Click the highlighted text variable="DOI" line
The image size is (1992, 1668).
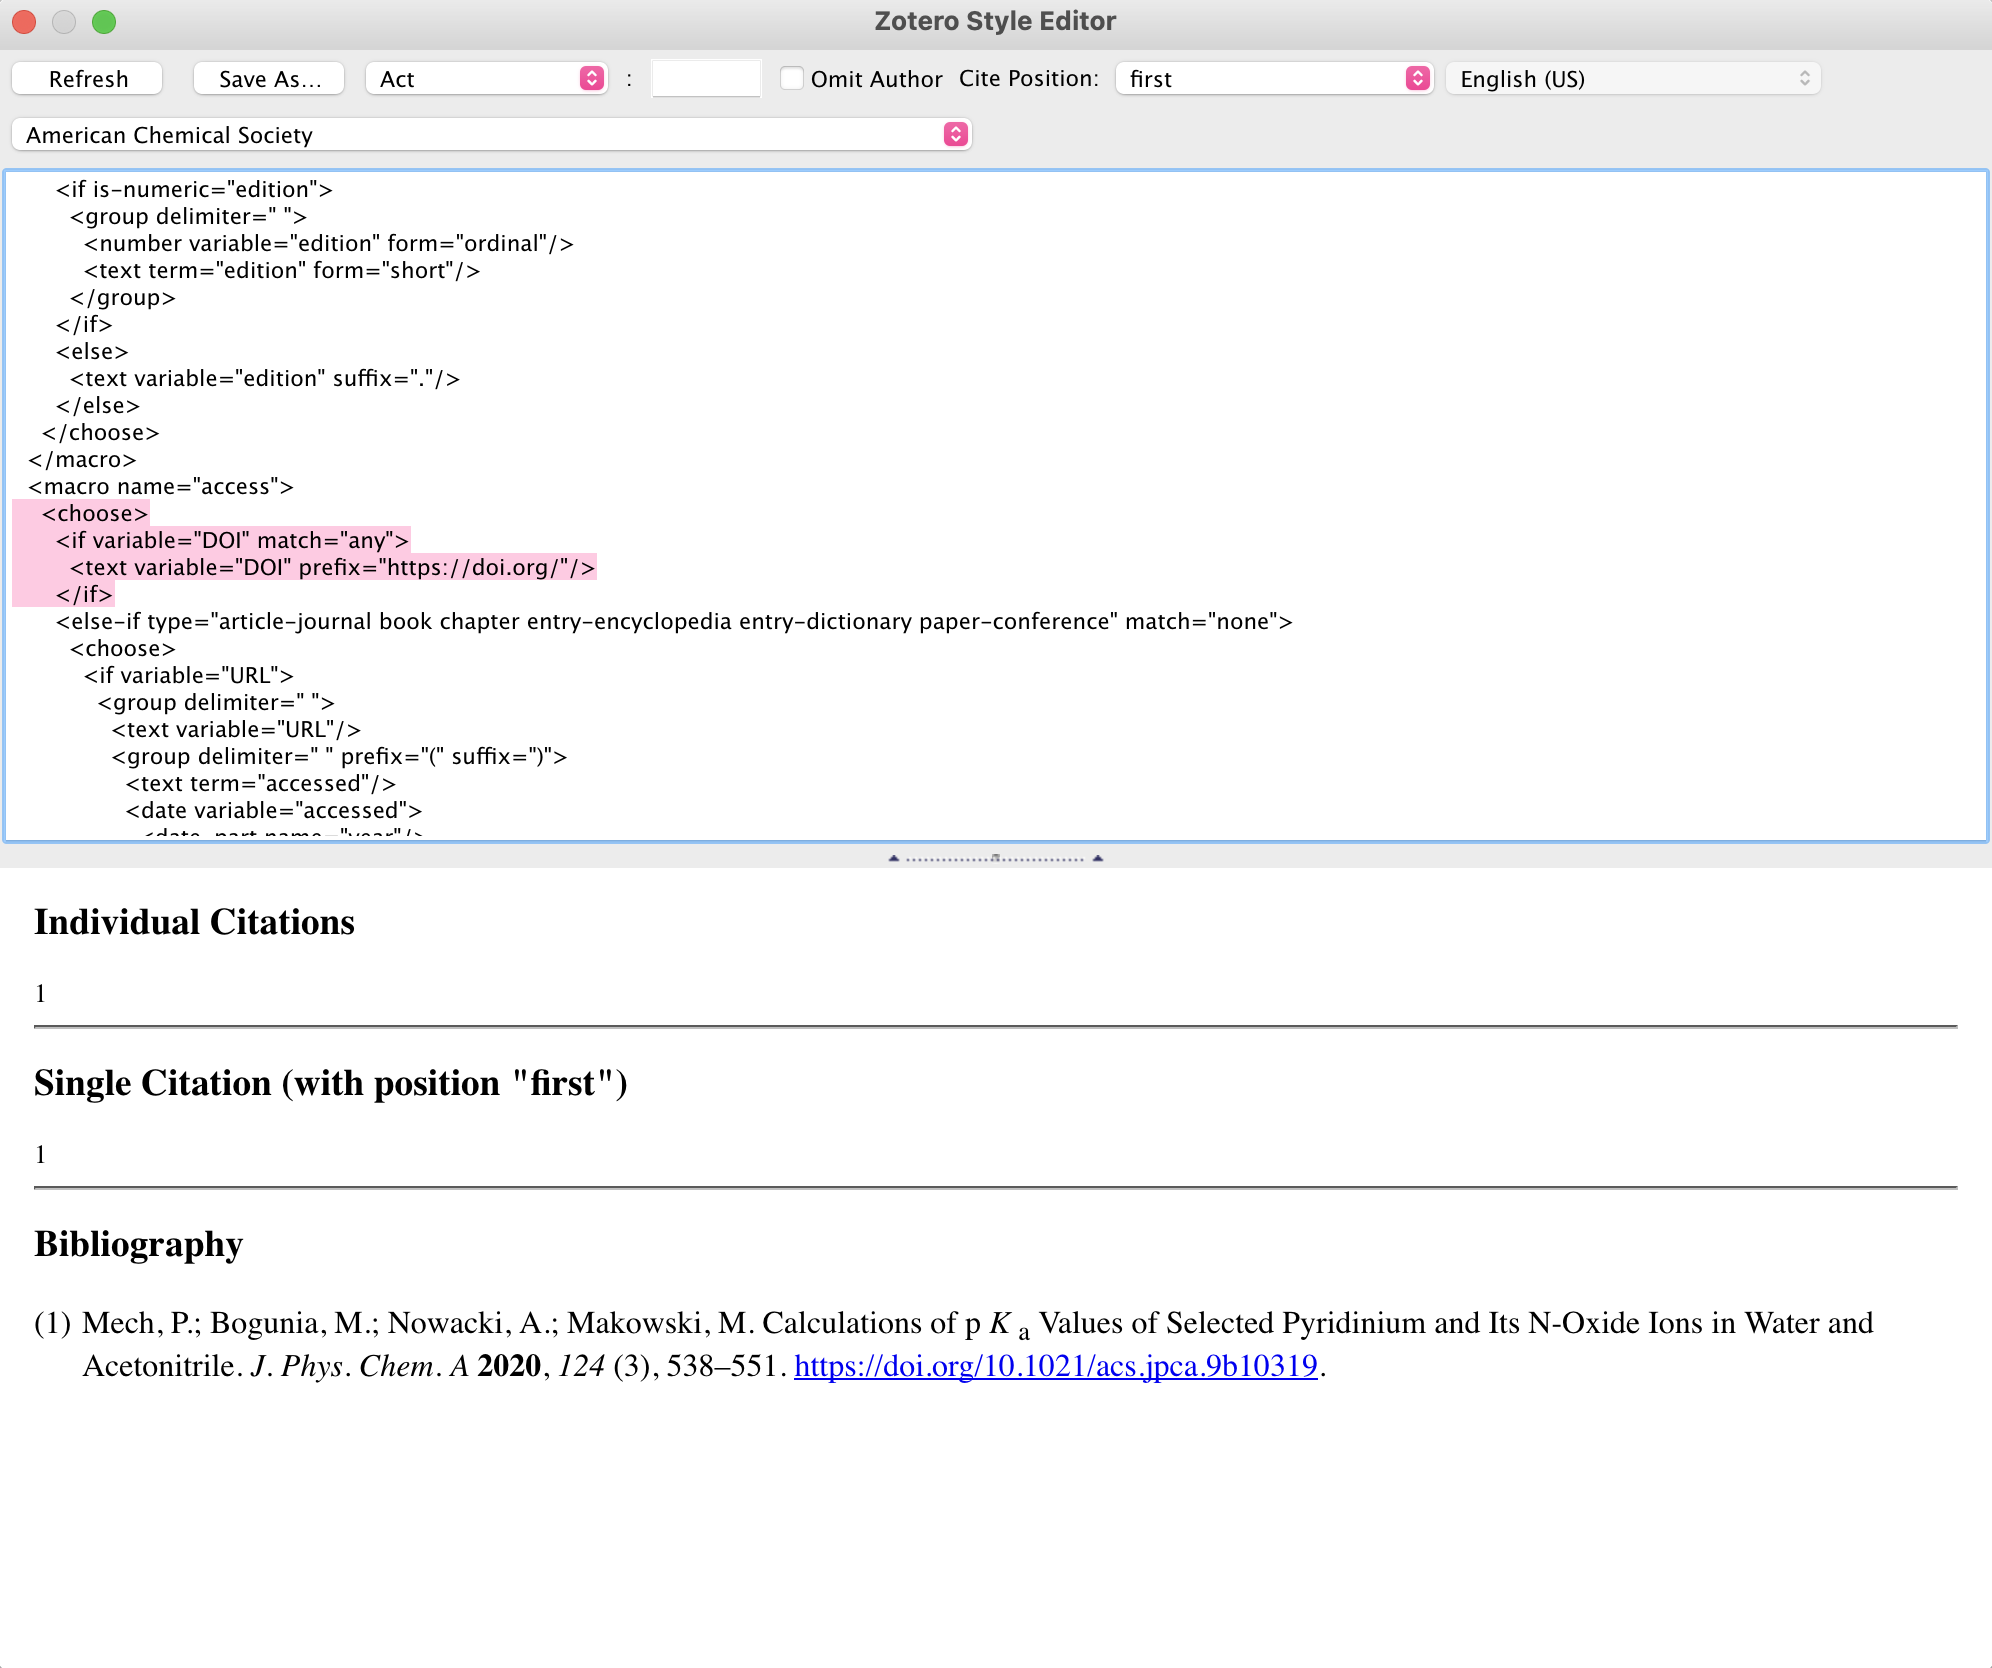pos(332,568)
